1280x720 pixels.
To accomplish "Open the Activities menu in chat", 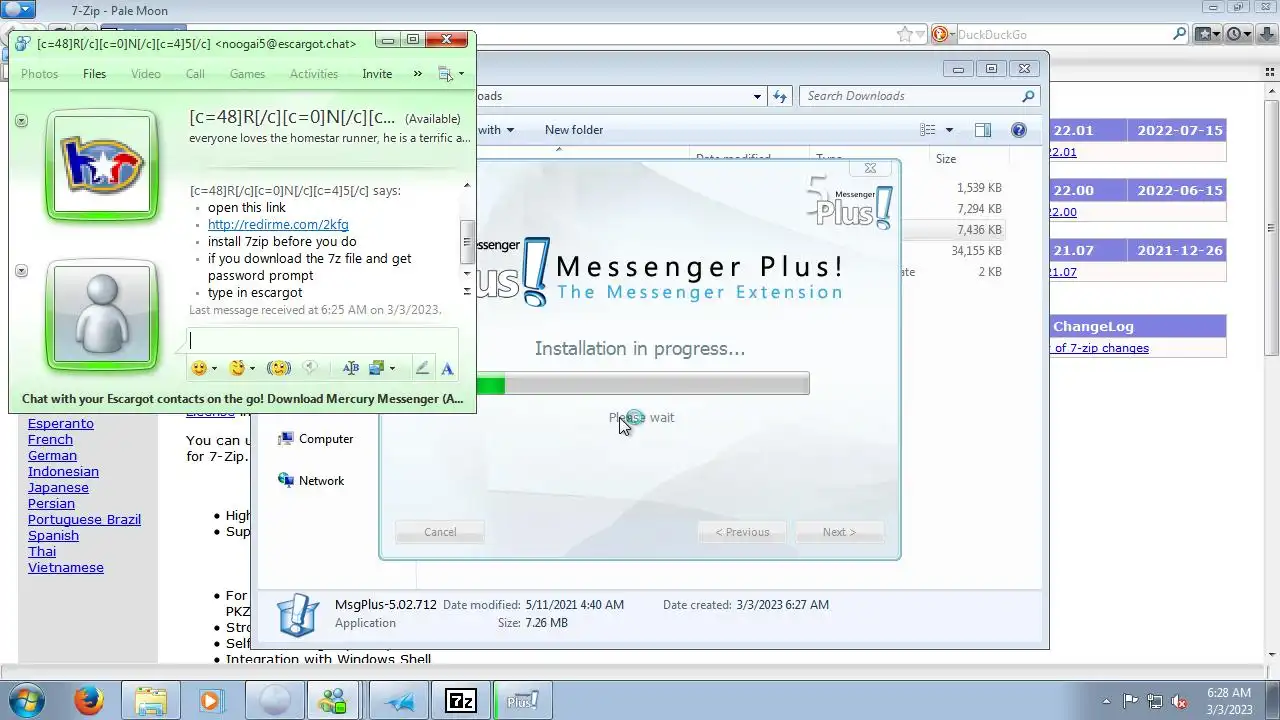I will pyautogui.click(x=314, y=74).
